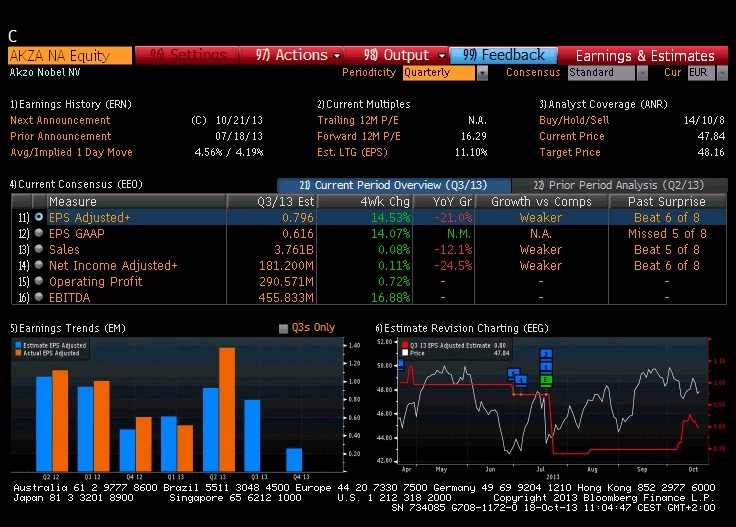This screenshot has height=527, width=736.
Task: Click the orange Actual EPS Adjusted legend swatch
Action: (18, 353)
